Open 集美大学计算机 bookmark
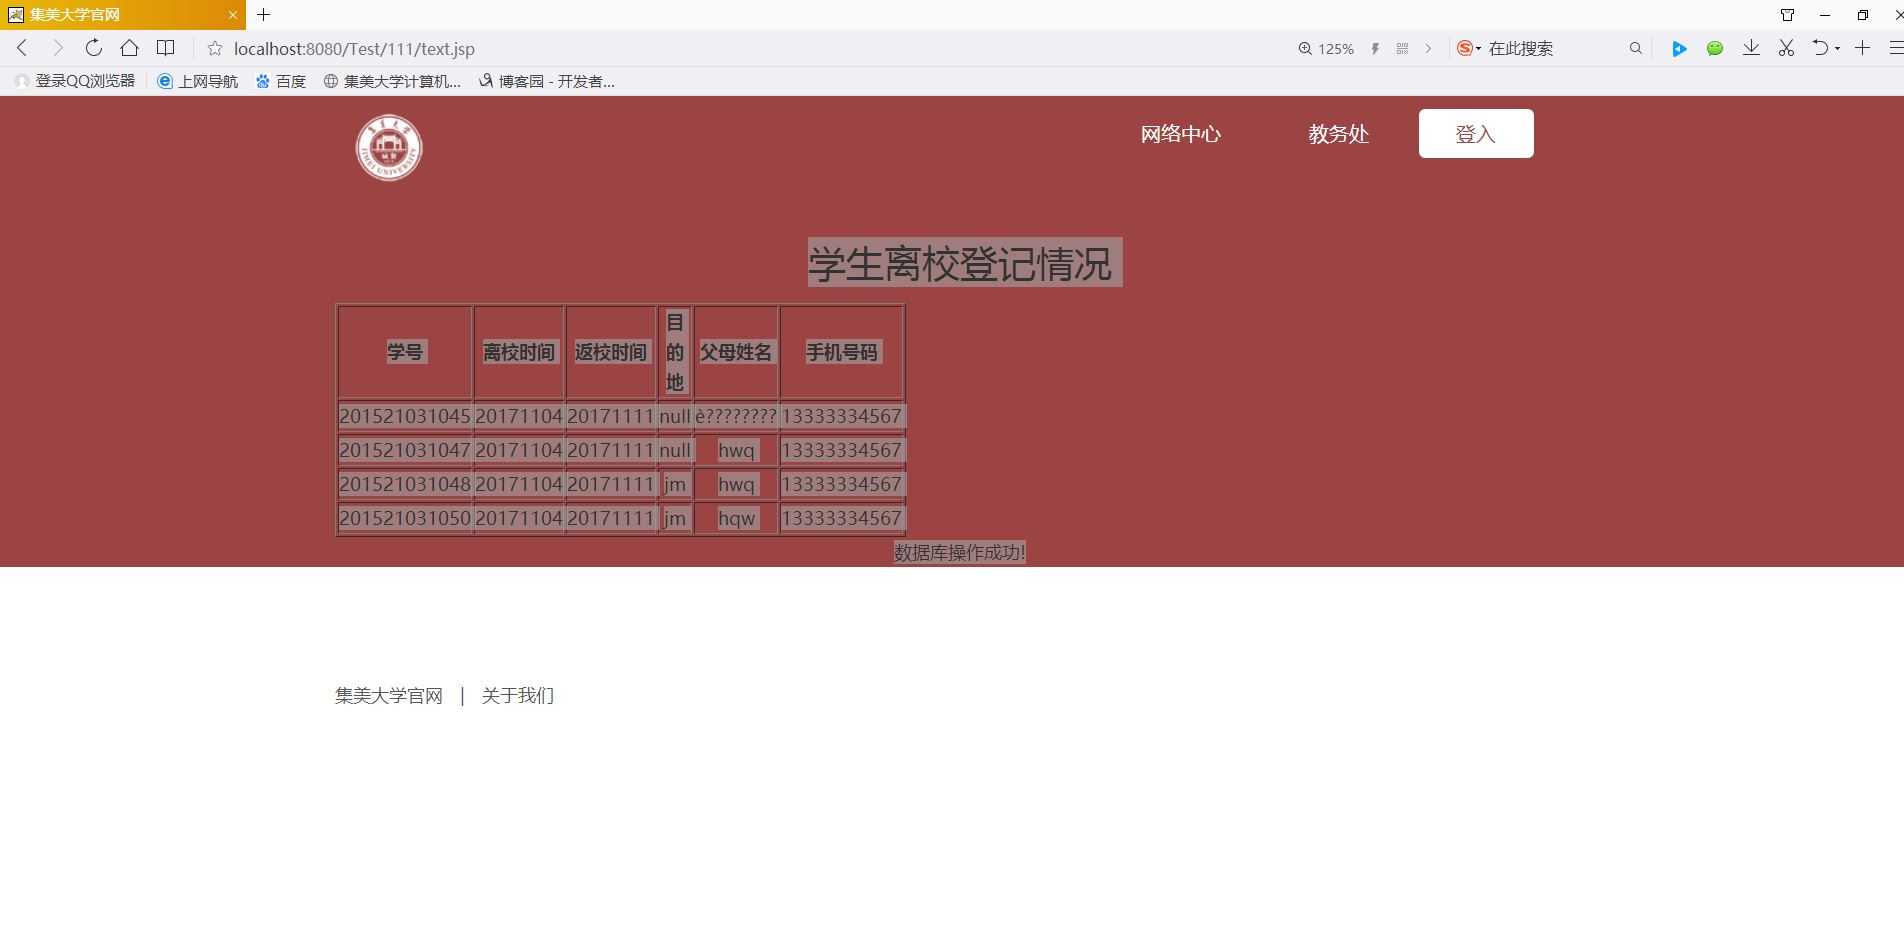Screen dimensions: 1904x925 pos(392,81)
